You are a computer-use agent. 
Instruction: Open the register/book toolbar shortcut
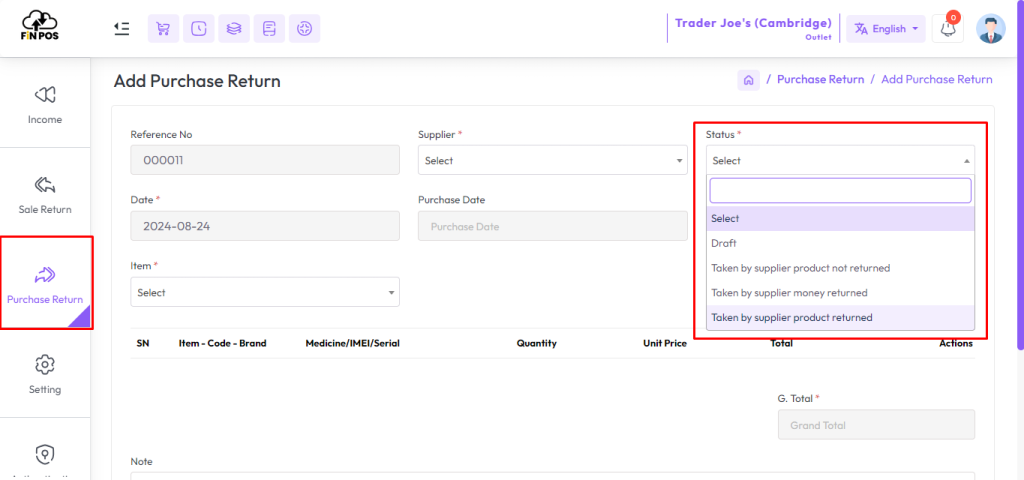coord(269,29)
